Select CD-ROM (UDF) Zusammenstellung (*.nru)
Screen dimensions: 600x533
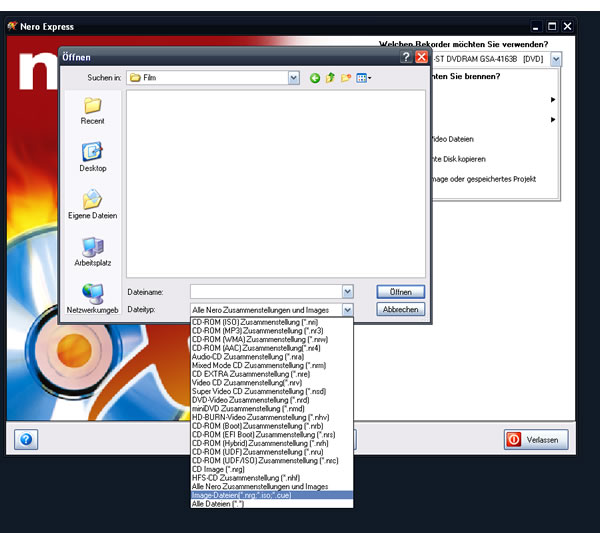(272, 452)
